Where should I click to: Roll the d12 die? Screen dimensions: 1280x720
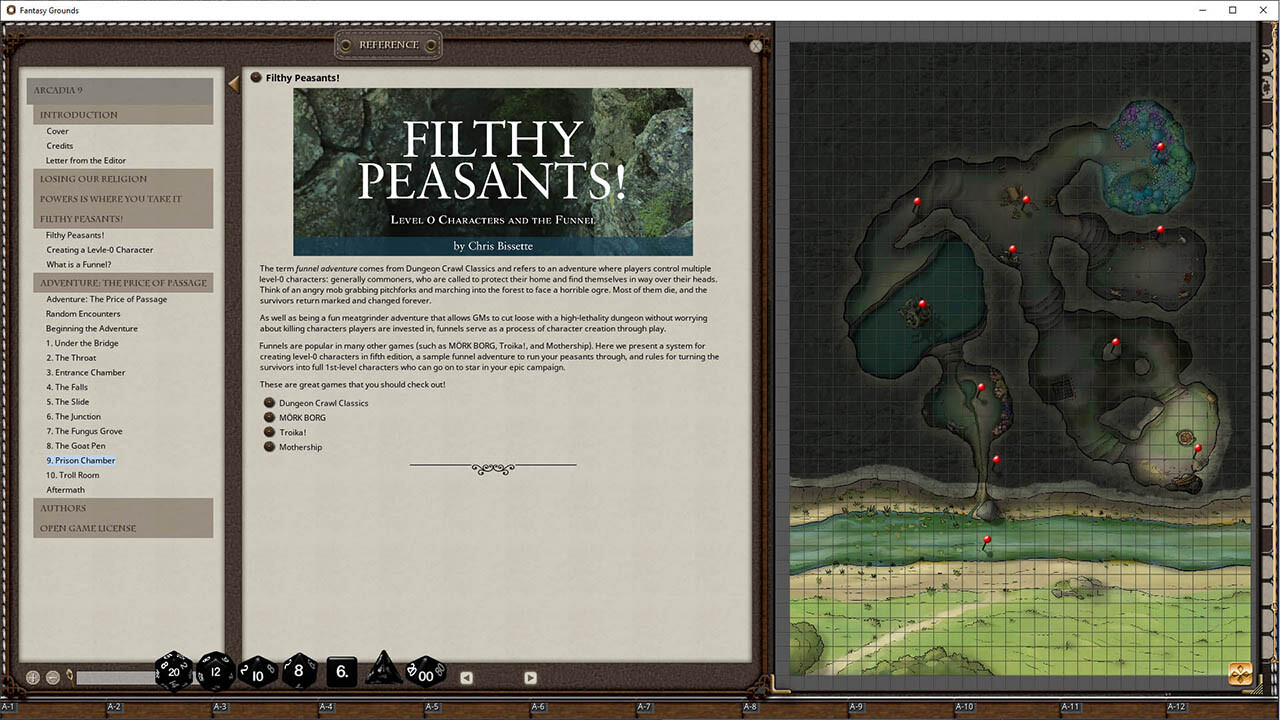click(215, 672)
